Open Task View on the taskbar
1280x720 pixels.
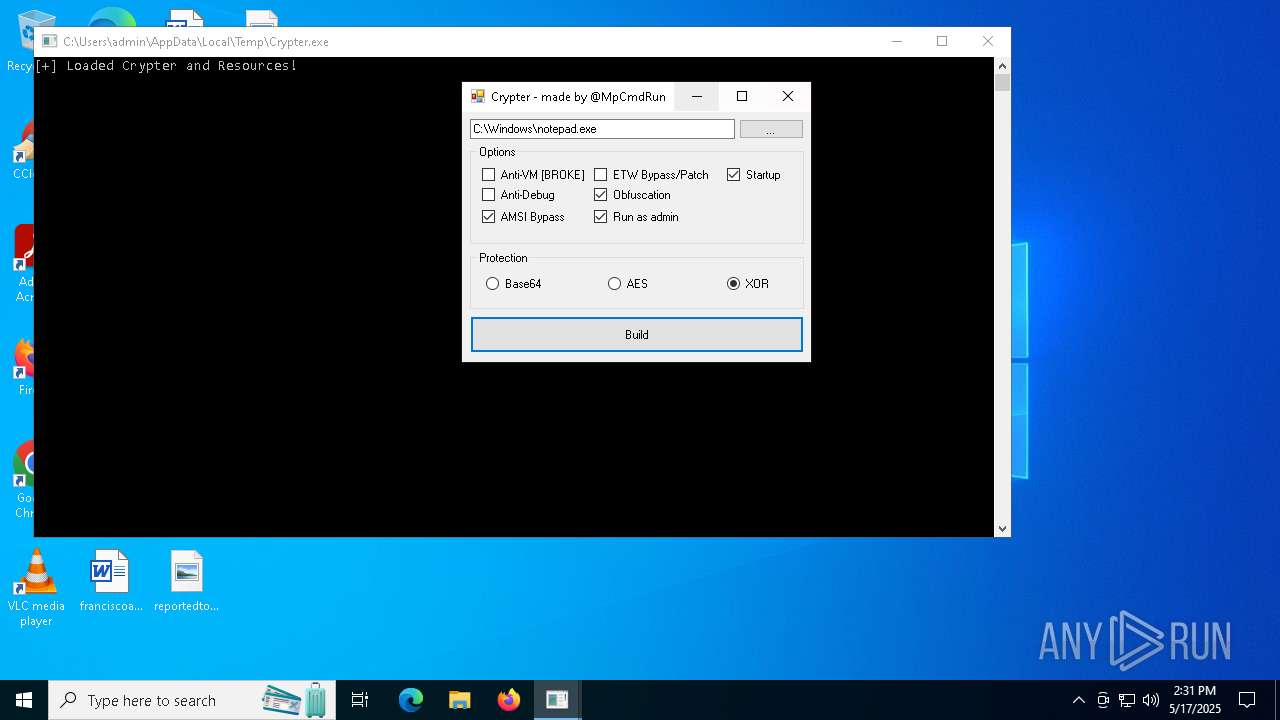(360, 700)
